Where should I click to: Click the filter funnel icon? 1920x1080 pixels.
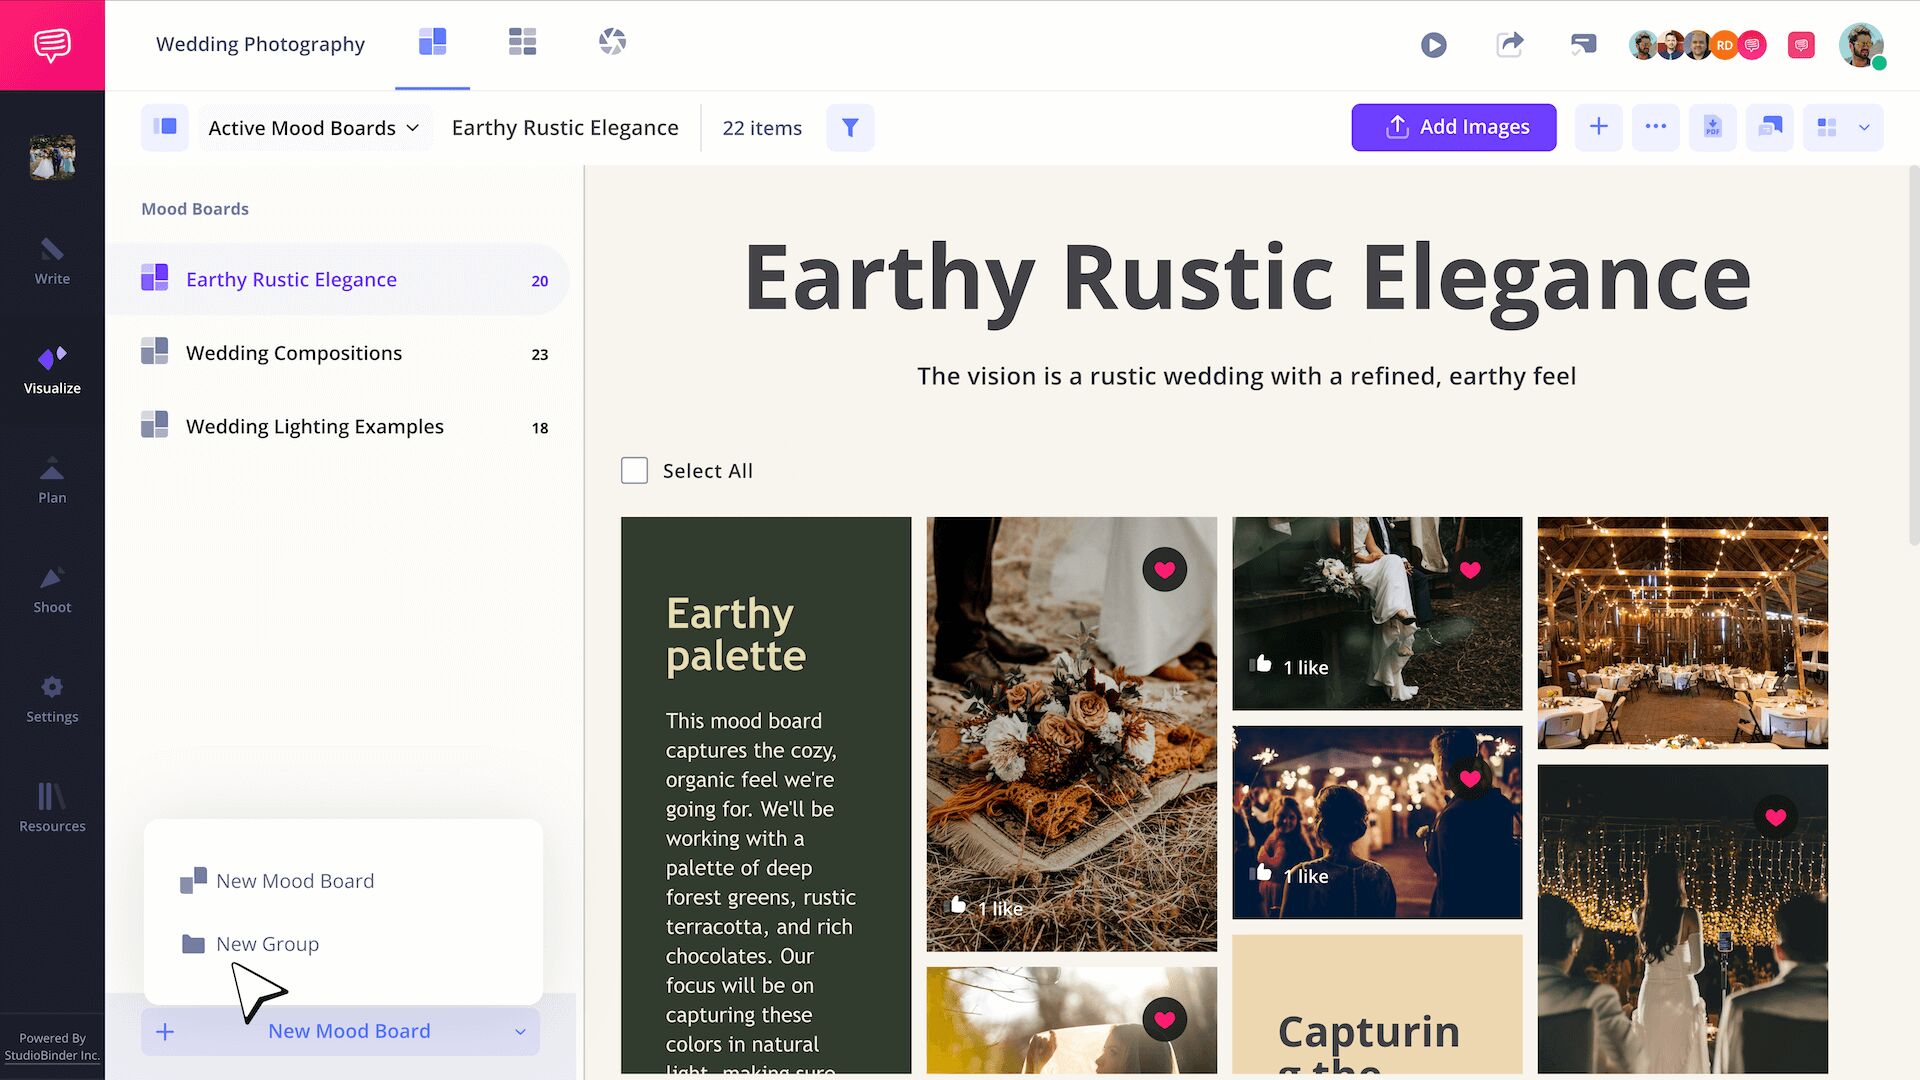850,128
